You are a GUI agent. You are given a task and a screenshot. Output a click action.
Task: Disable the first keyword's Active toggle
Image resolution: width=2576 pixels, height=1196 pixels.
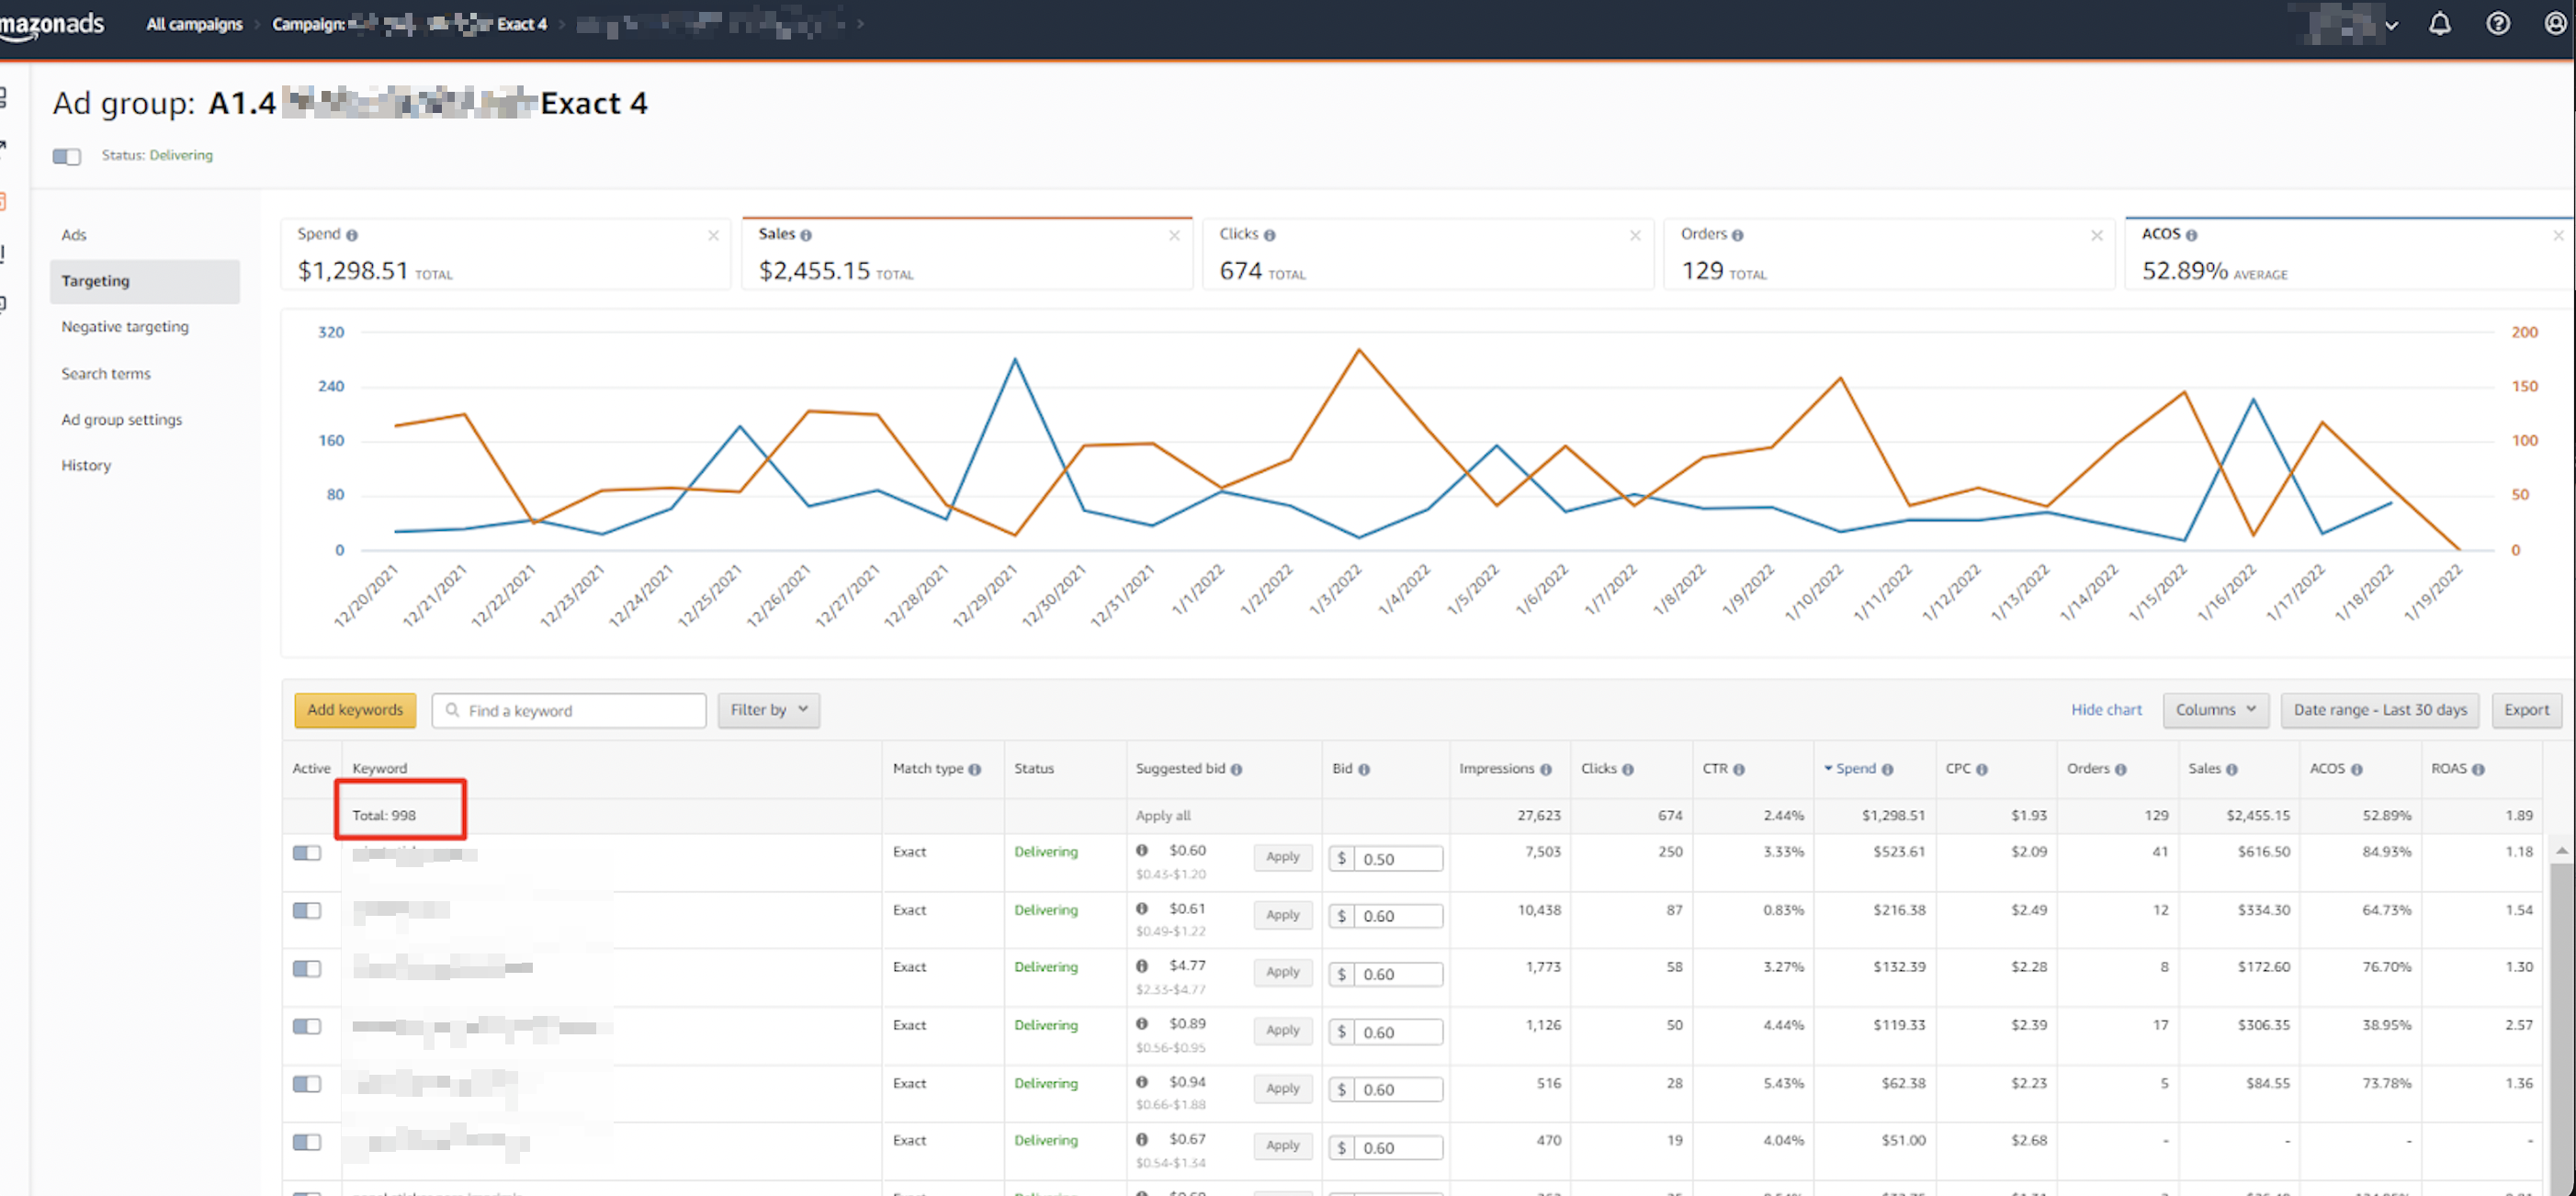pos(306,853)
